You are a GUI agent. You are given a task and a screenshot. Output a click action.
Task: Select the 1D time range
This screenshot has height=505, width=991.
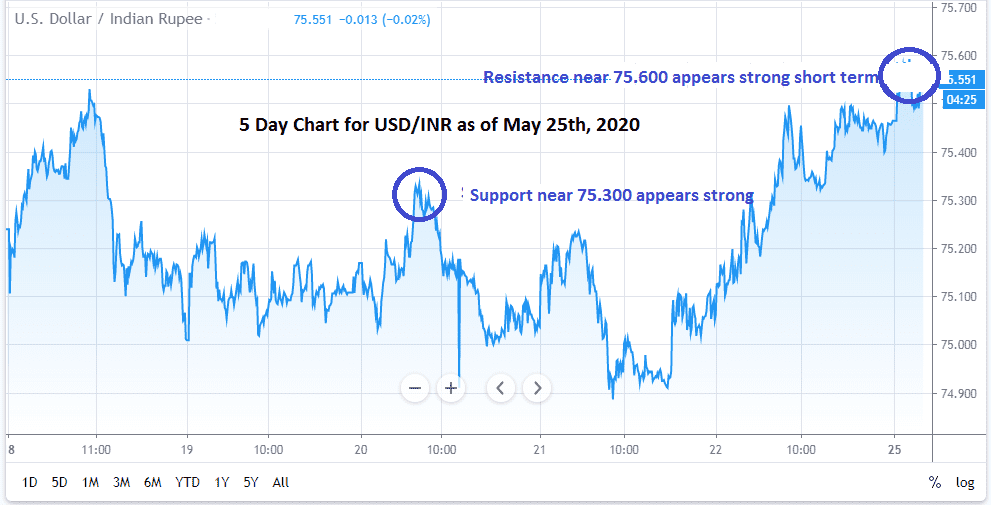(30, 482)
